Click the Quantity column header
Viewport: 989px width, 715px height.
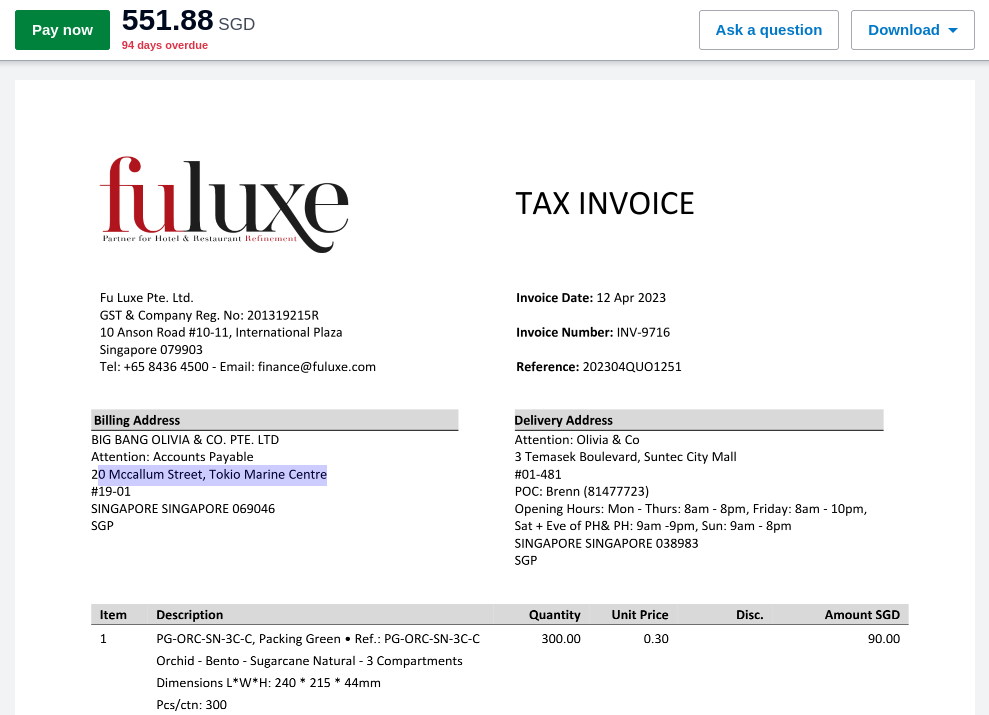[554, 615]
